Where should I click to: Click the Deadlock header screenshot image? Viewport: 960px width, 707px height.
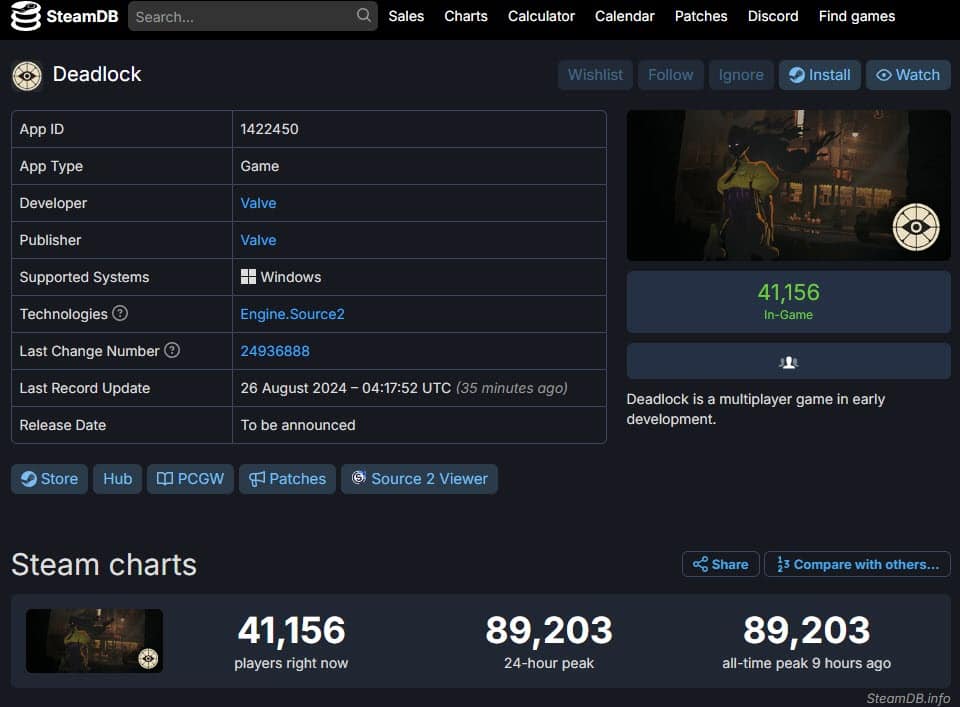click(788, 185)
